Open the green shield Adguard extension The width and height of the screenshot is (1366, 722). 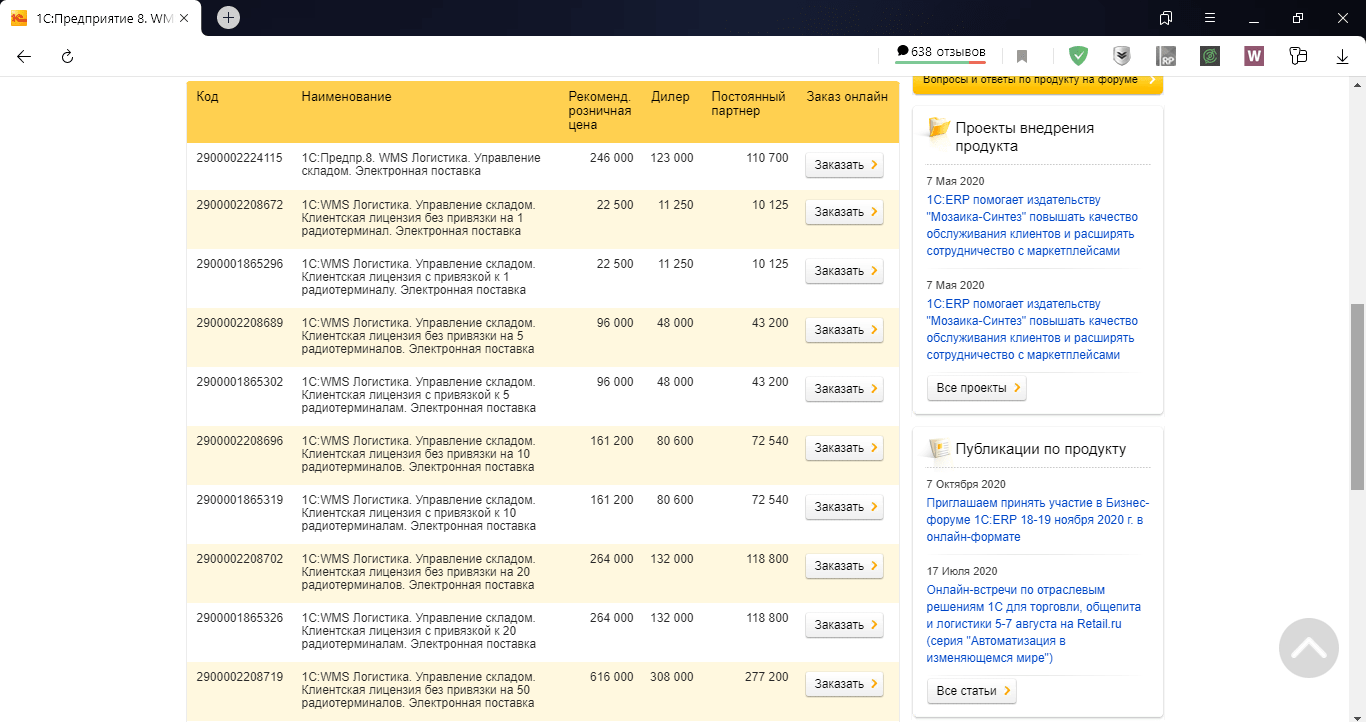[1078, 56]
